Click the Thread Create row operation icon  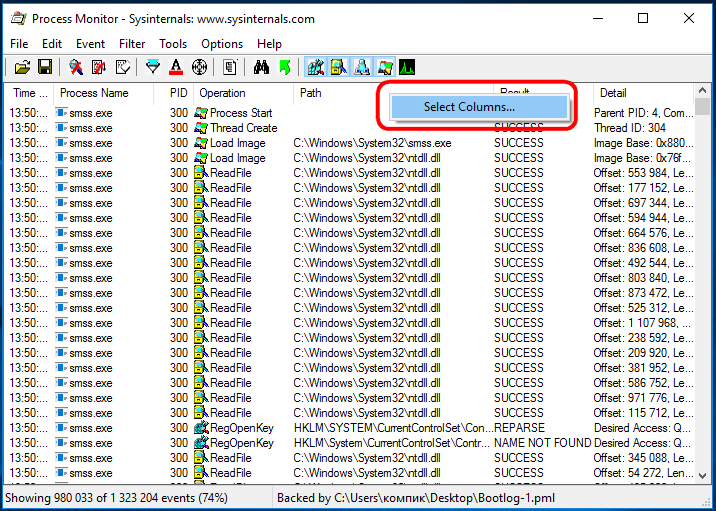(x=201, y=128)
